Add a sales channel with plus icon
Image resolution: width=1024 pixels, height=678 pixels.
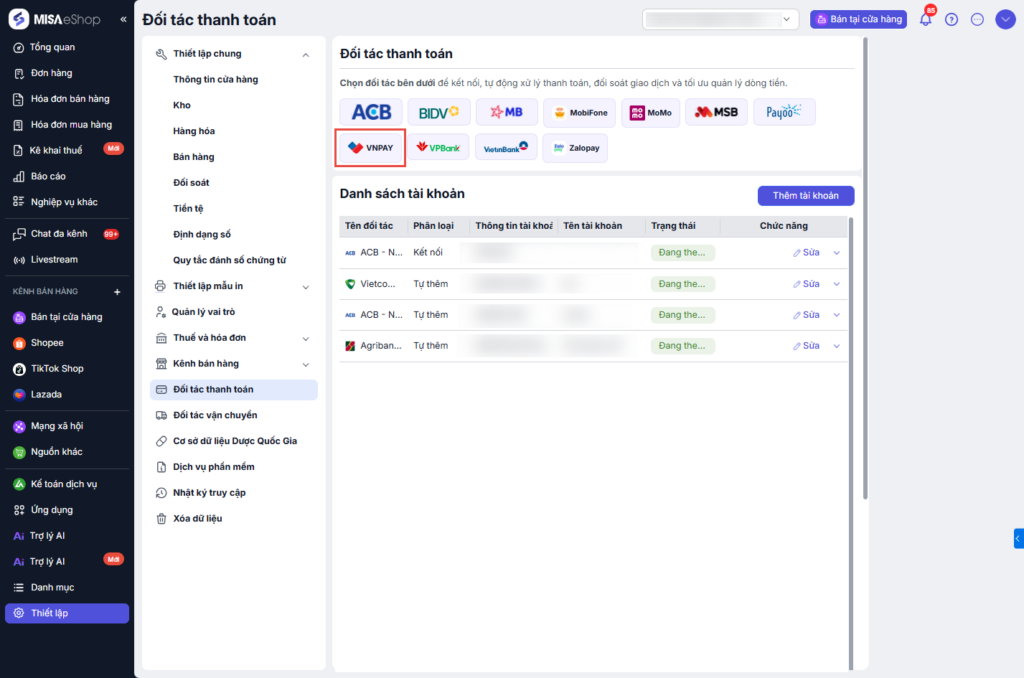click(x=117, y=292)
